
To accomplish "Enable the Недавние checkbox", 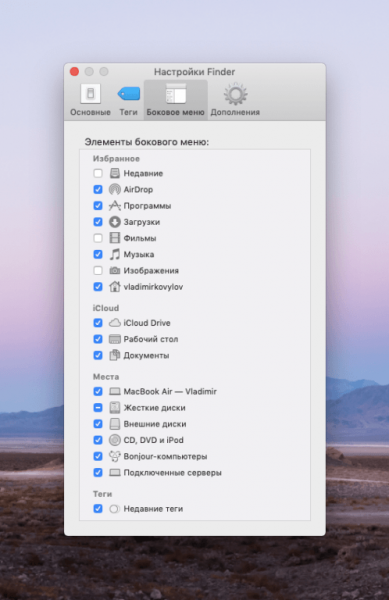I will pyautogui.click(x=98, y=173).
